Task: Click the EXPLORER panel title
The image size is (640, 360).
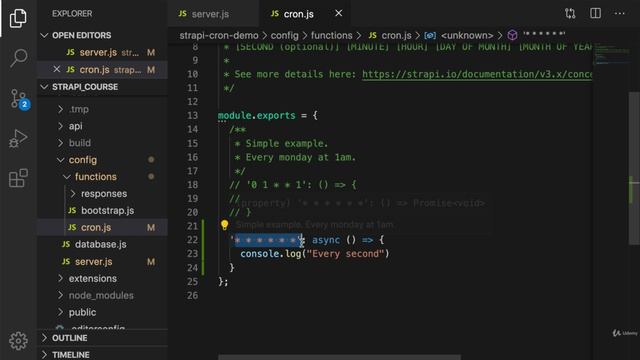Action: (x=72, y=14)
